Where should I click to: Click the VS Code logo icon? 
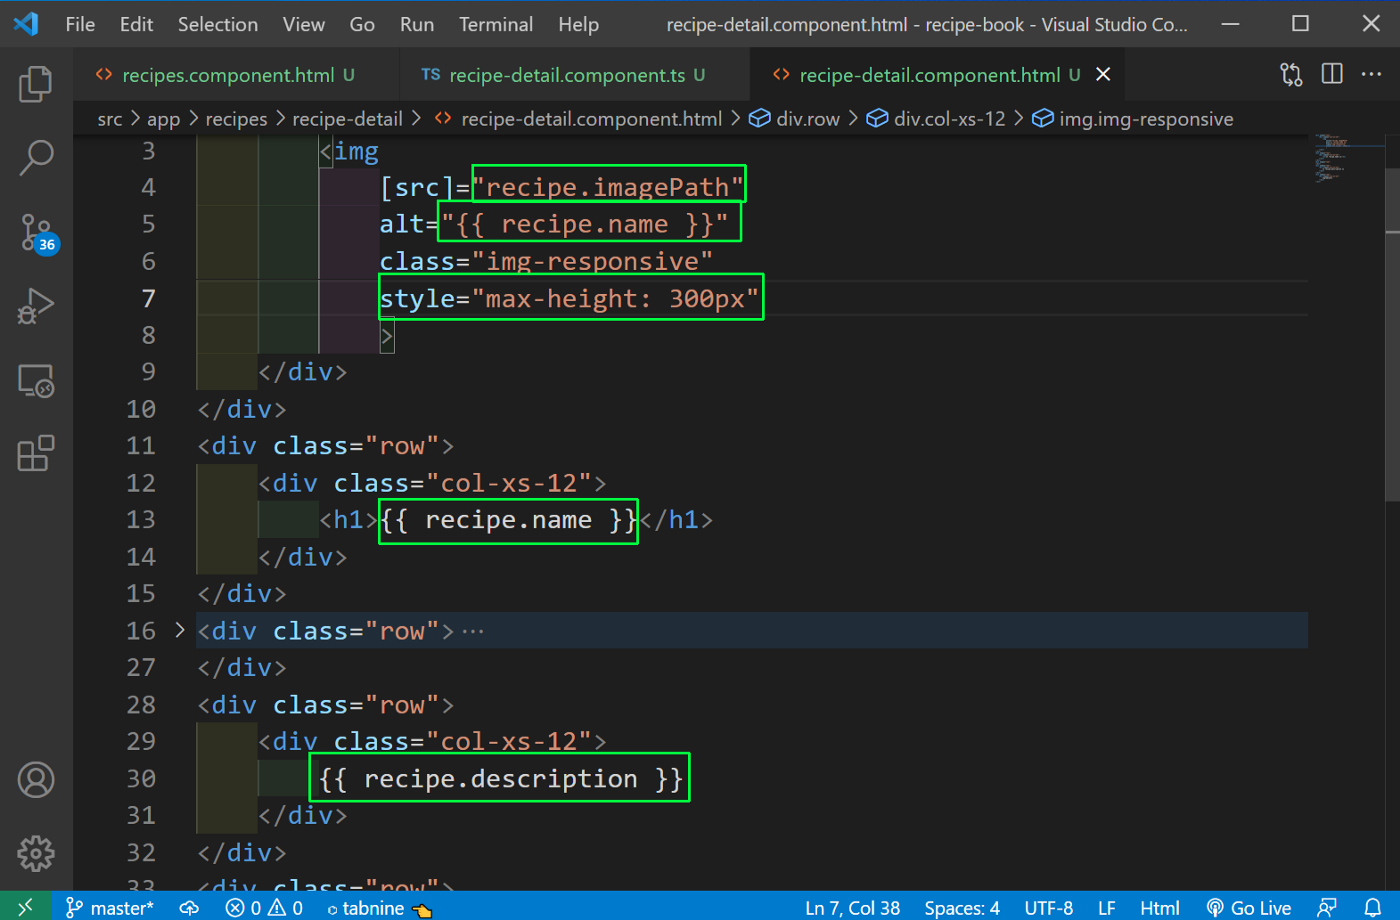tap(26, 24)
